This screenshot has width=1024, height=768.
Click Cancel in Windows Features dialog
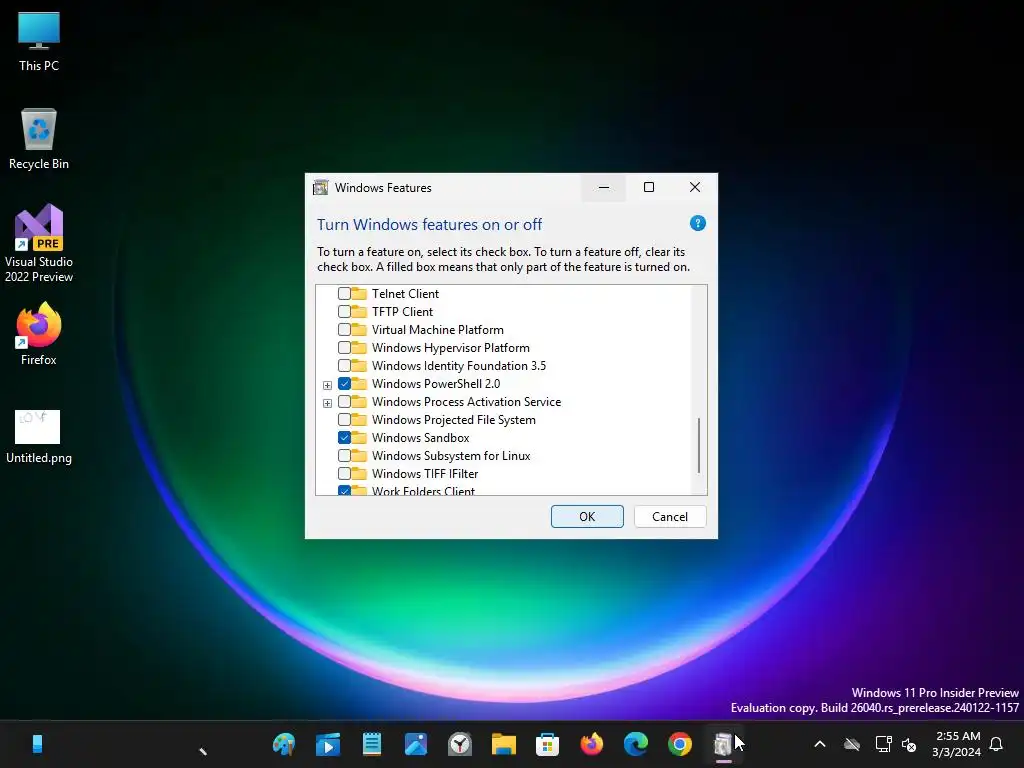pos(670,517)
